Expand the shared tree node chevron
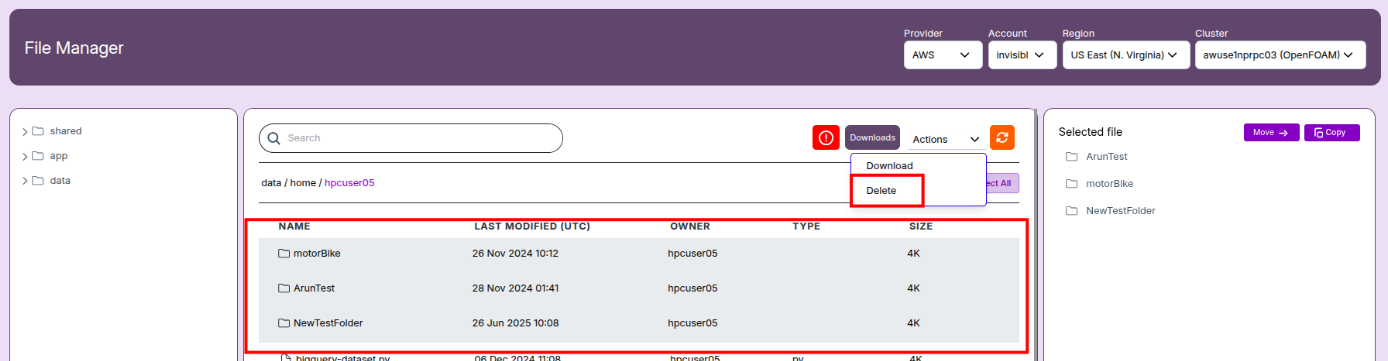The height and width of the screenshot is (361, 1388). click(25, 131)
